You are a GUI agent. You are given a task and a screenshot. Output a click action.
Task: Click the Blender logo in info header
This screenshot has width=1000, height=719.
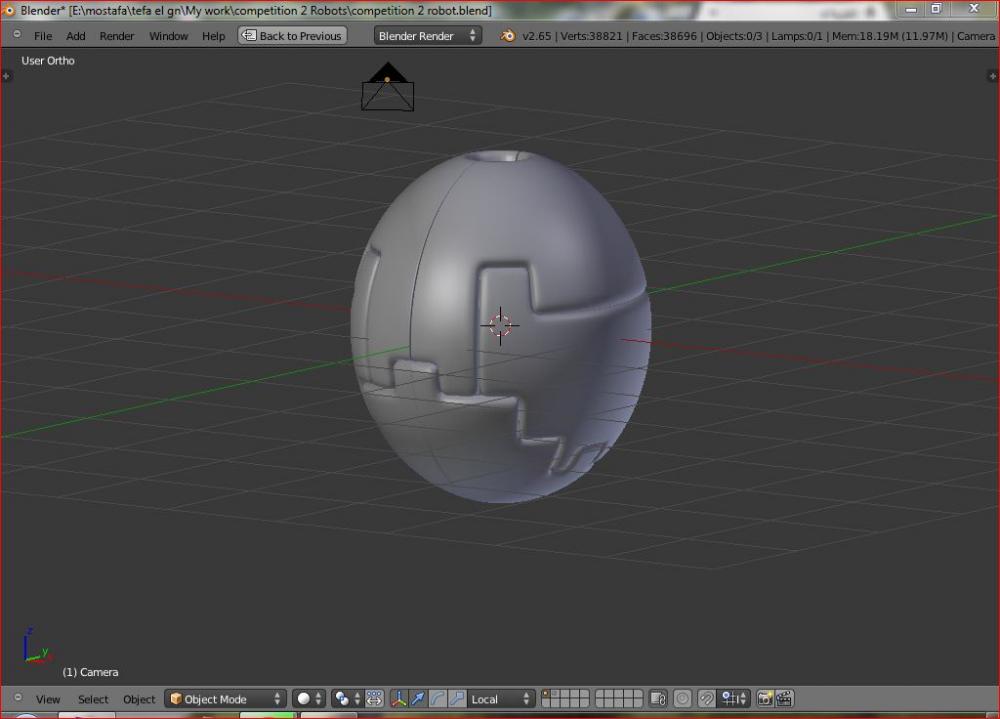click(508, 36)
